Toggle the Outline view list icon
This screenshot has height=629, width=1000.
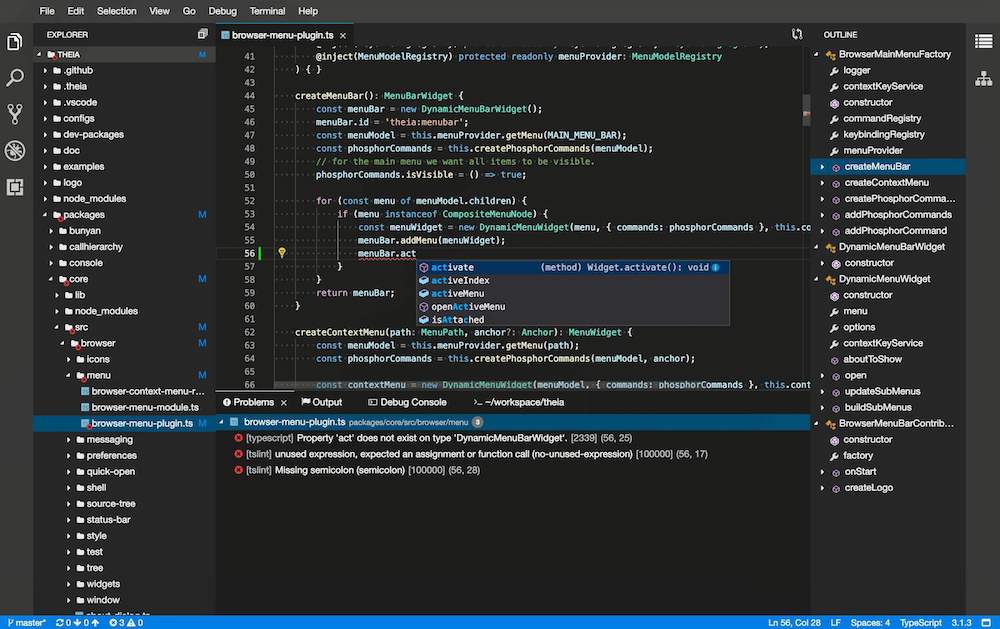983,41
